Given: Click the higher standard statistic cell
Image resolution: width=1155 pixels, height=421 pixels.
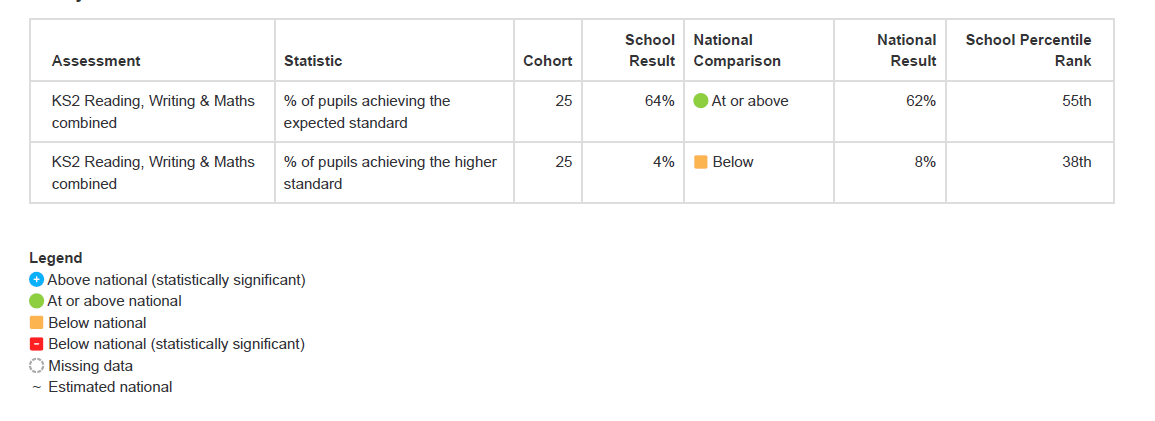Looking at the screenshot, I should pyautogui.click(x=390, y=172).
